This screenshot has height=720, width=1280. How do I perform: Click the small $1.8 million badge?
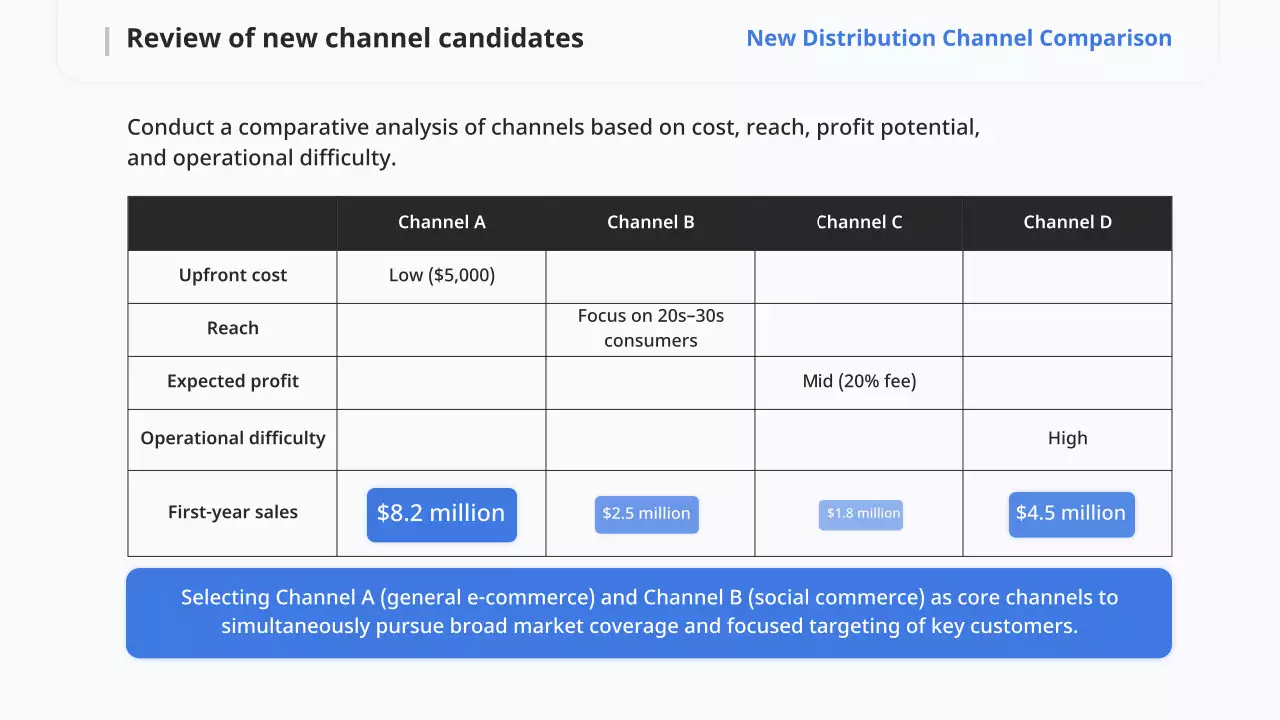tap(860, 514)
